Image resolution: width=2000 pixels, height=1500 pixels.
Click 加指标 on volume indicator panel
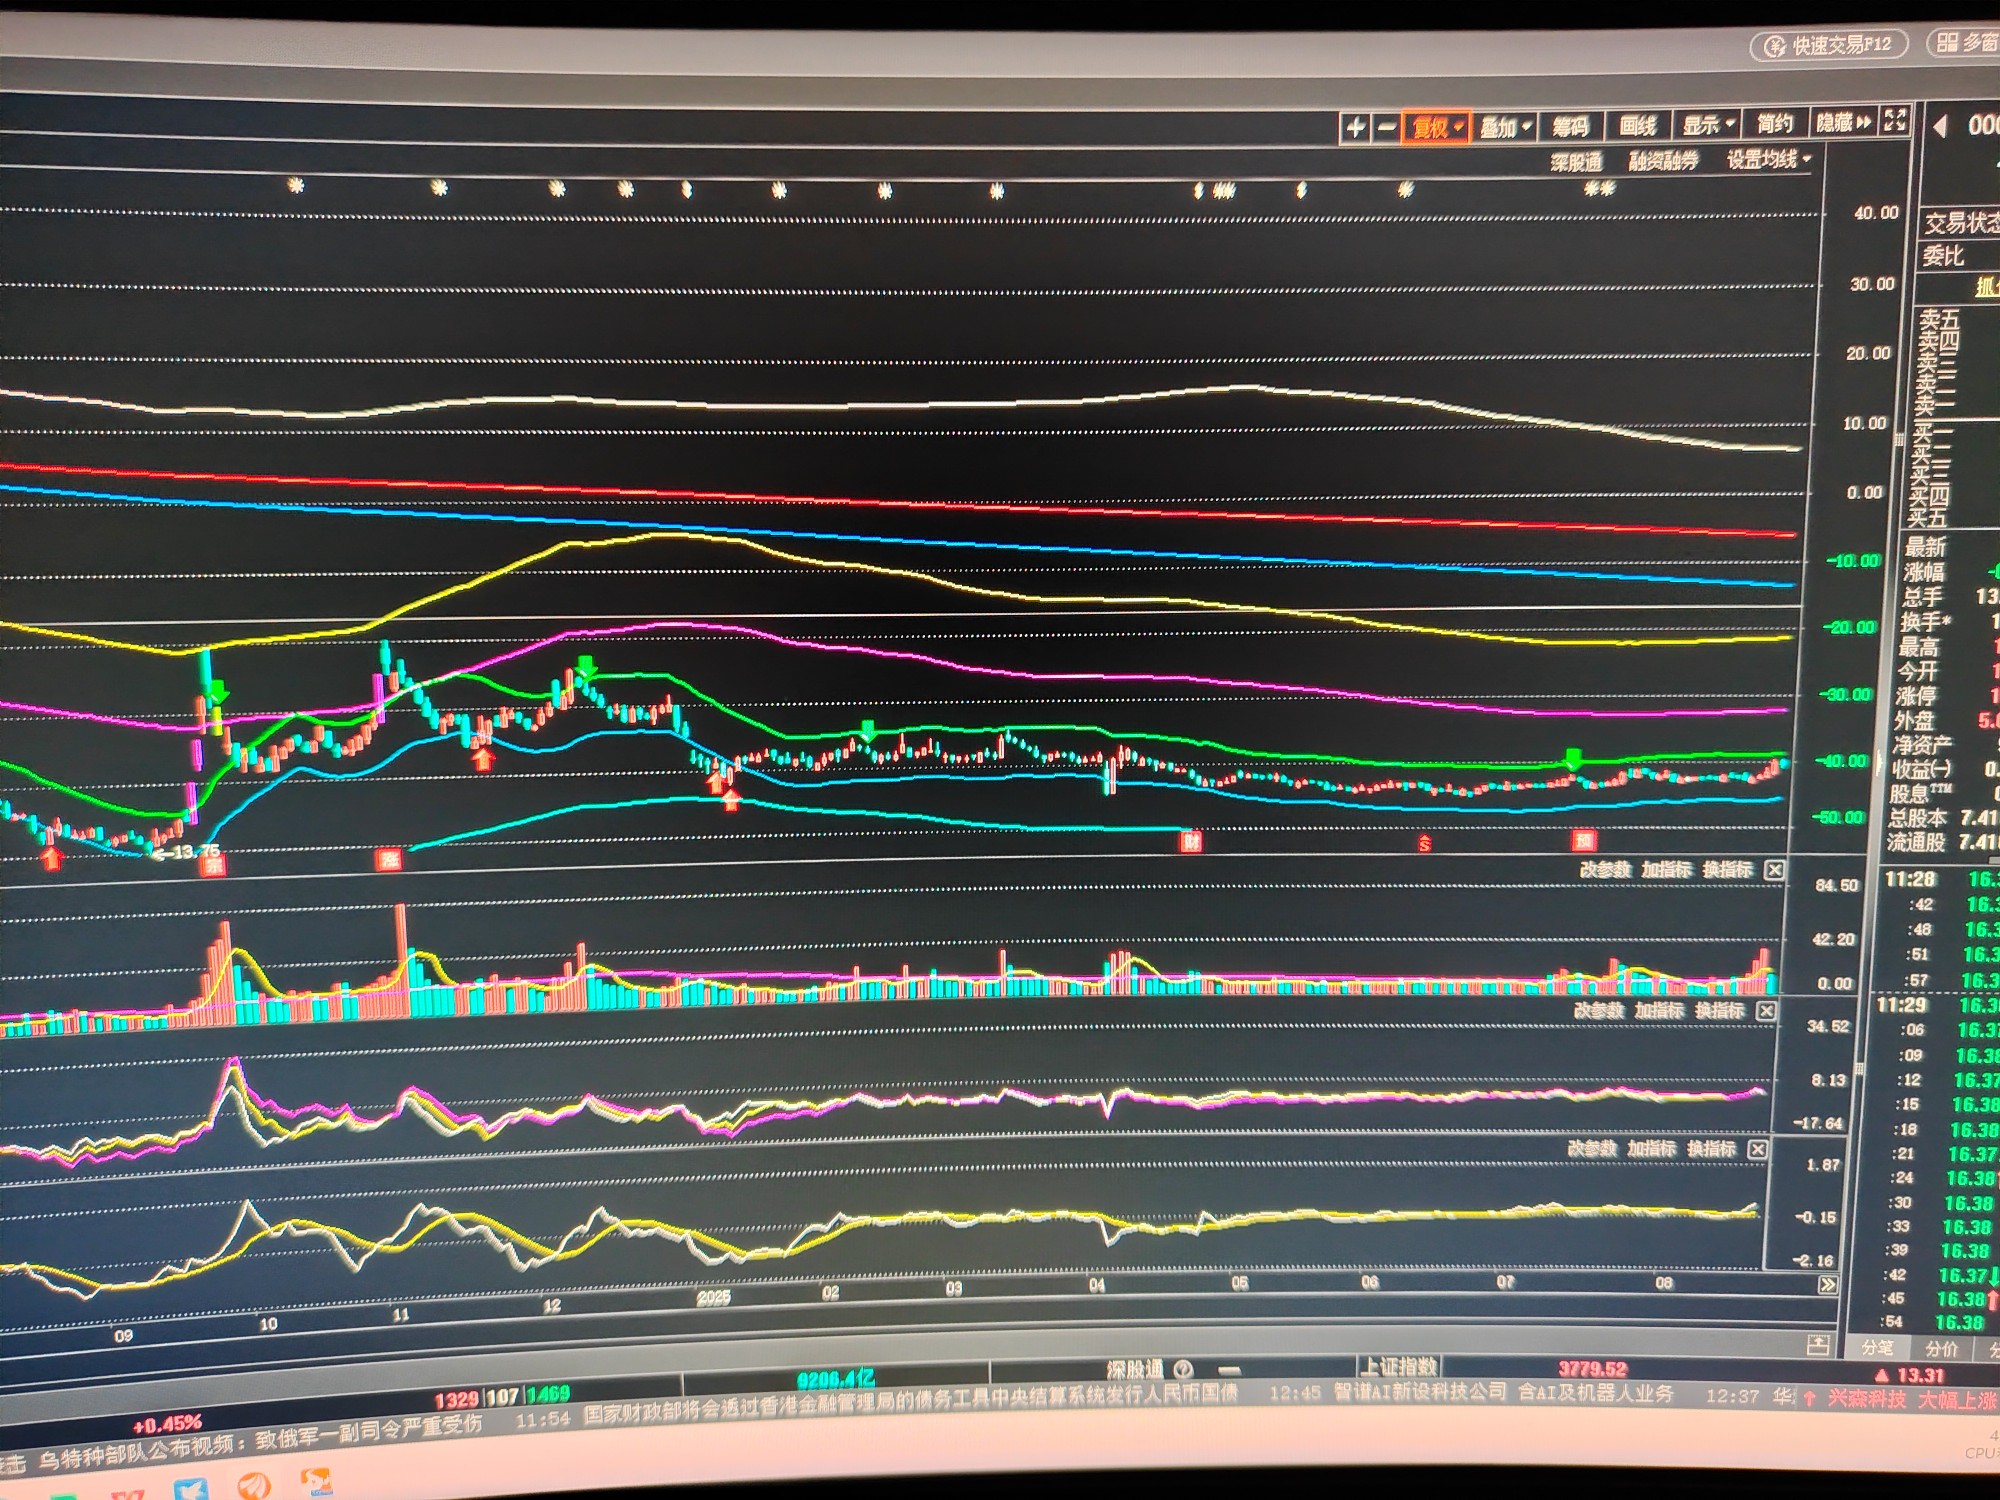[x=1666, y=869]
